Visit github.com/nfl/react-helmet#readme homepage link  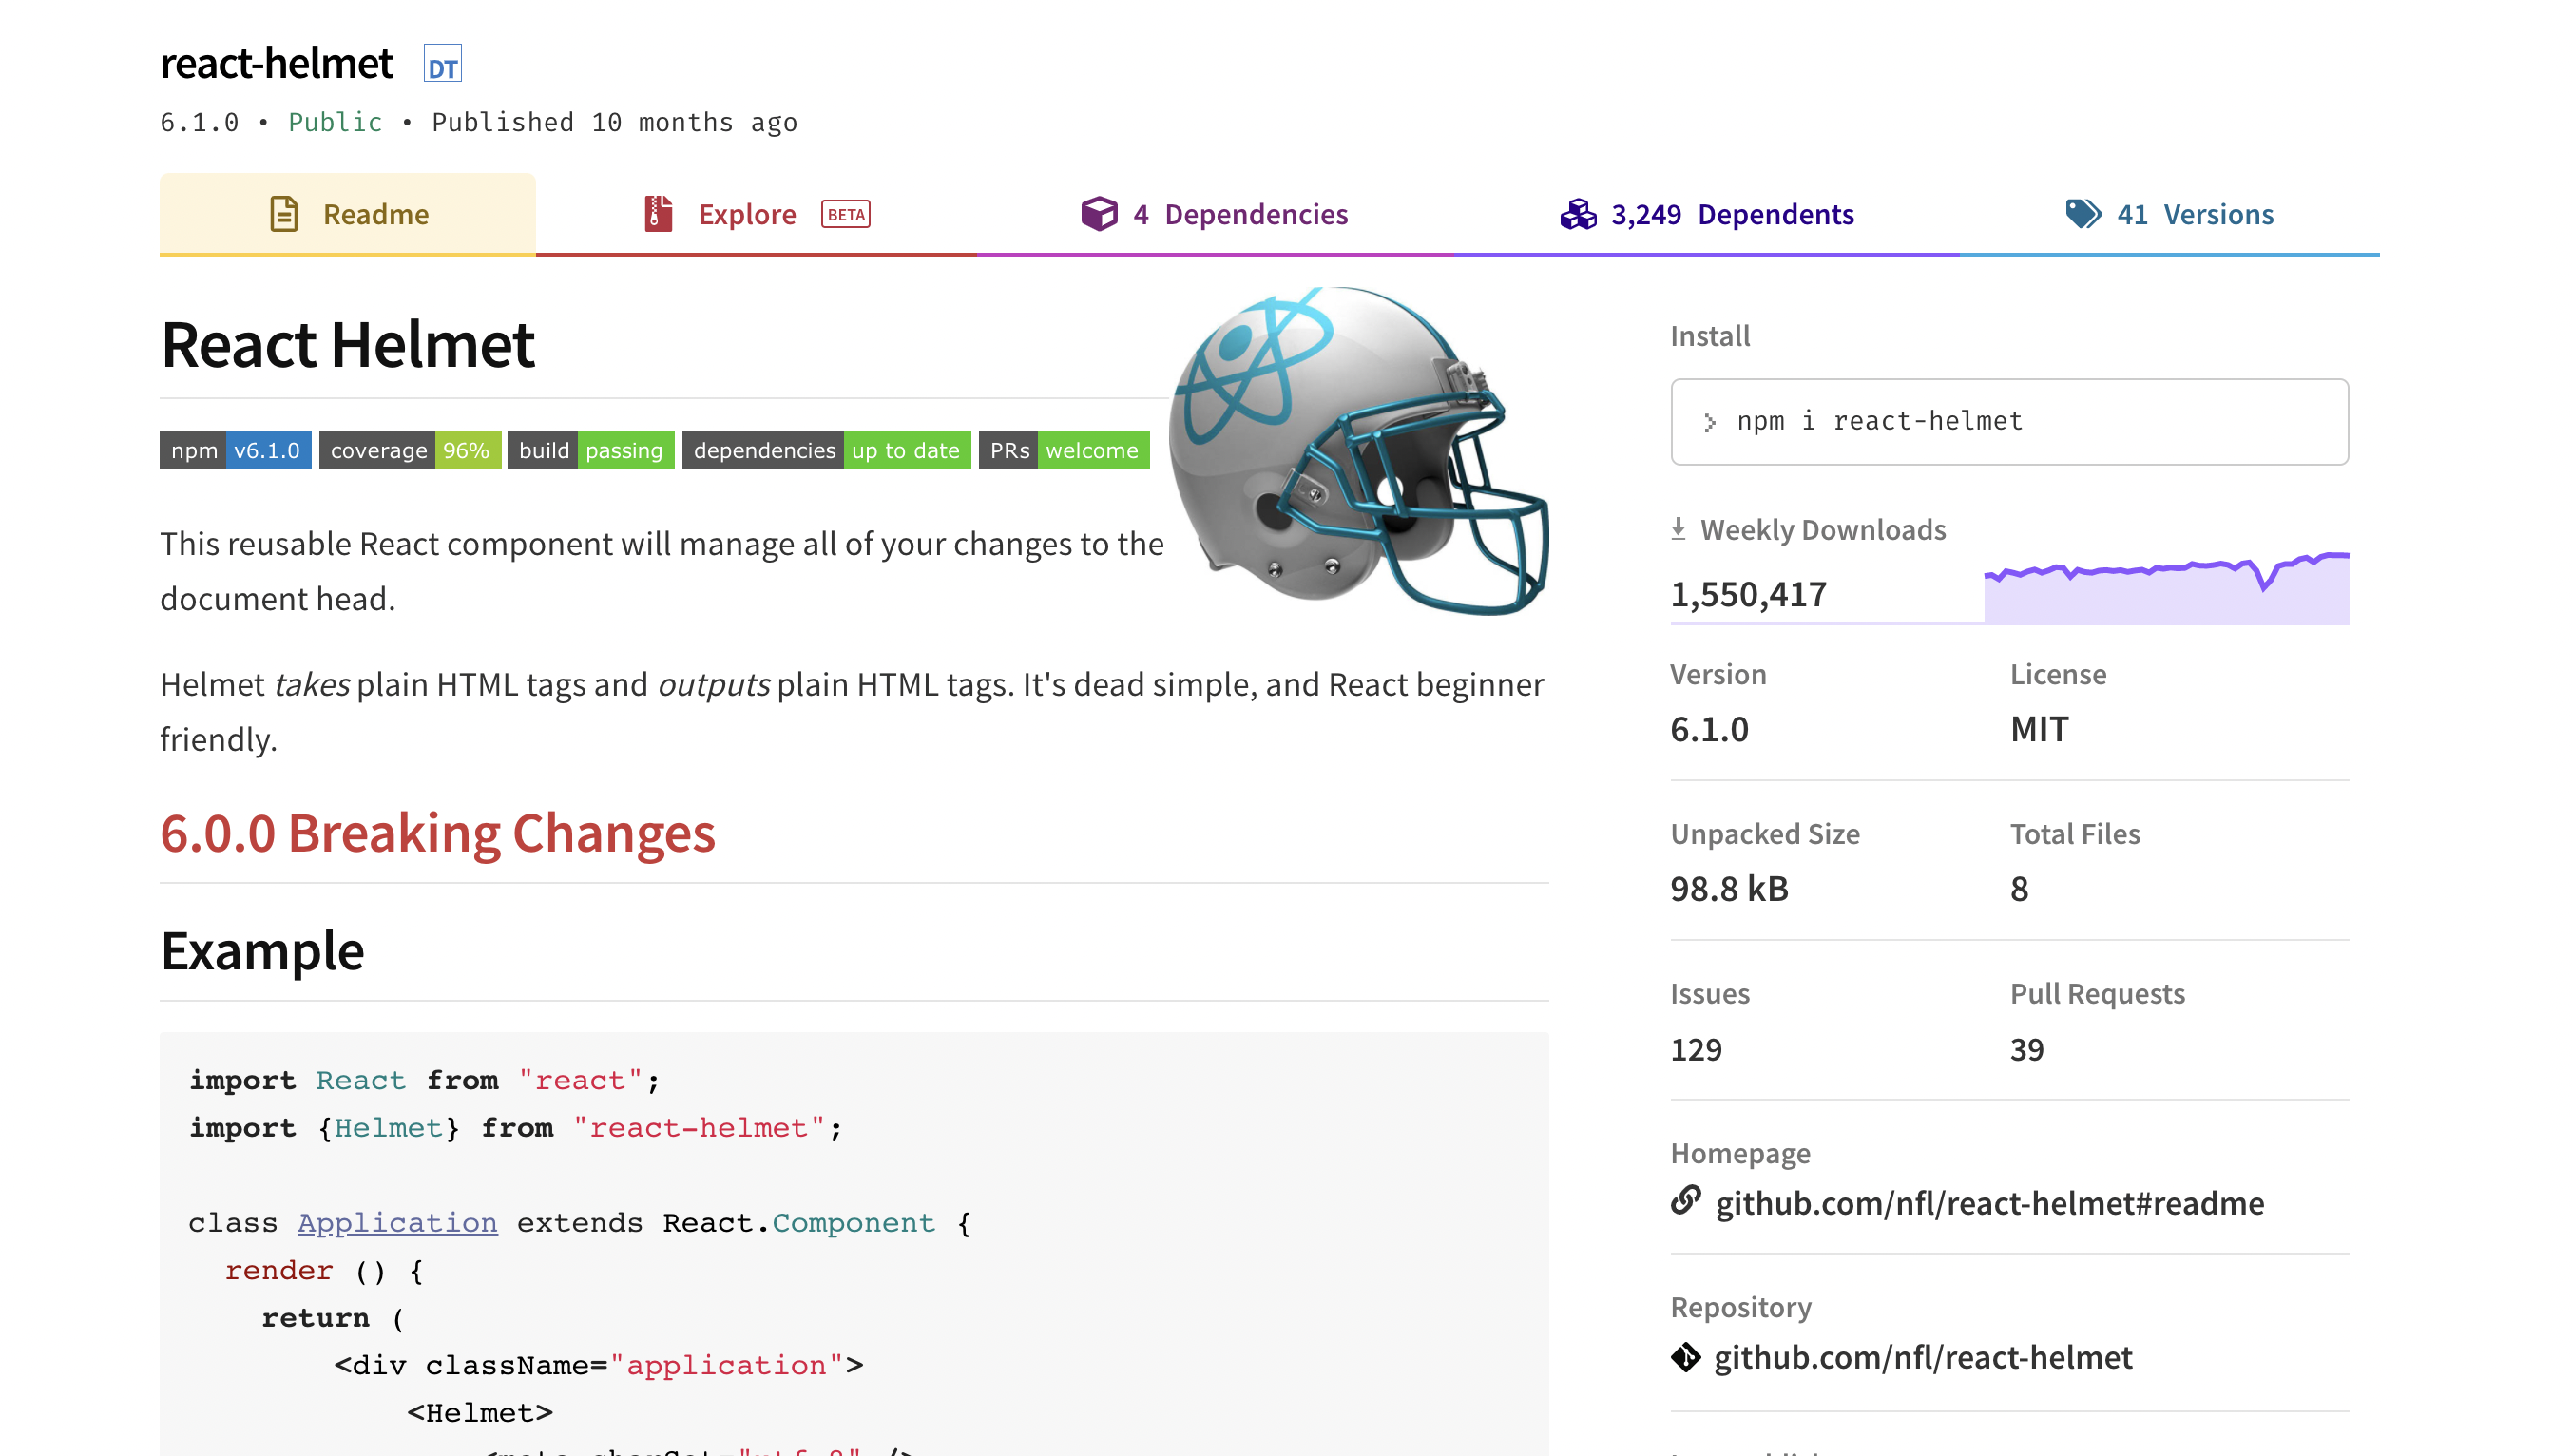1989,1202
